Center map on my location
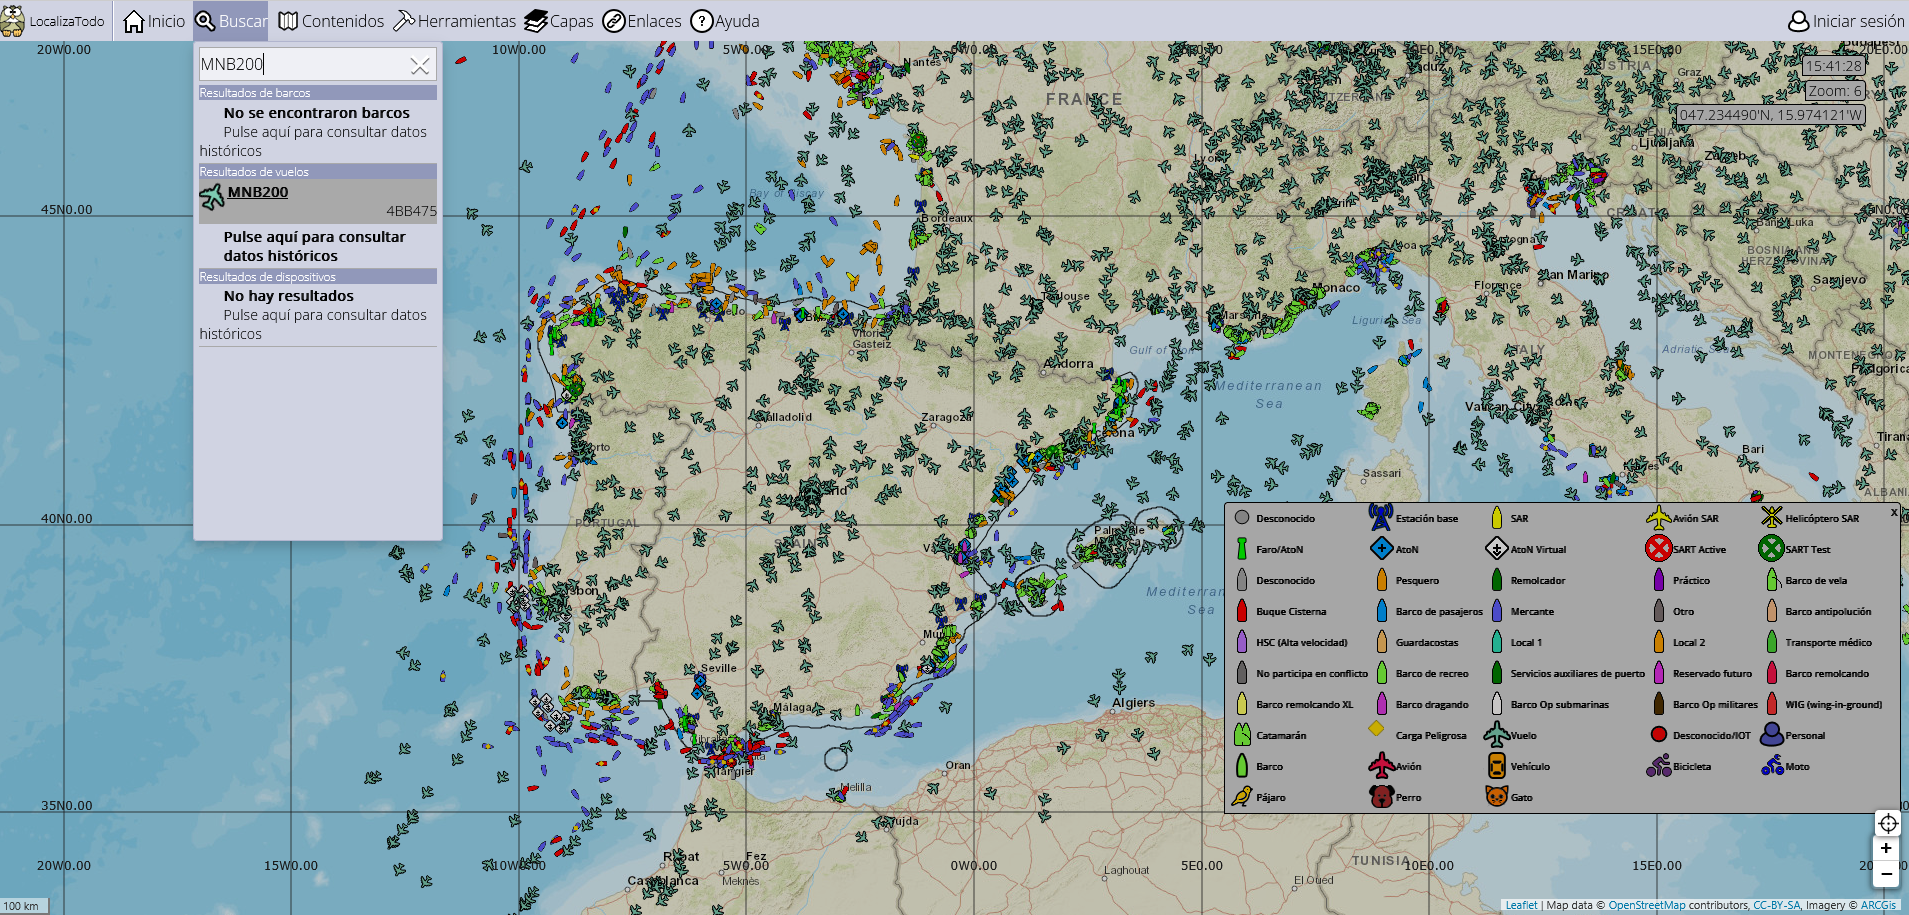 [x=1887, y=823]
